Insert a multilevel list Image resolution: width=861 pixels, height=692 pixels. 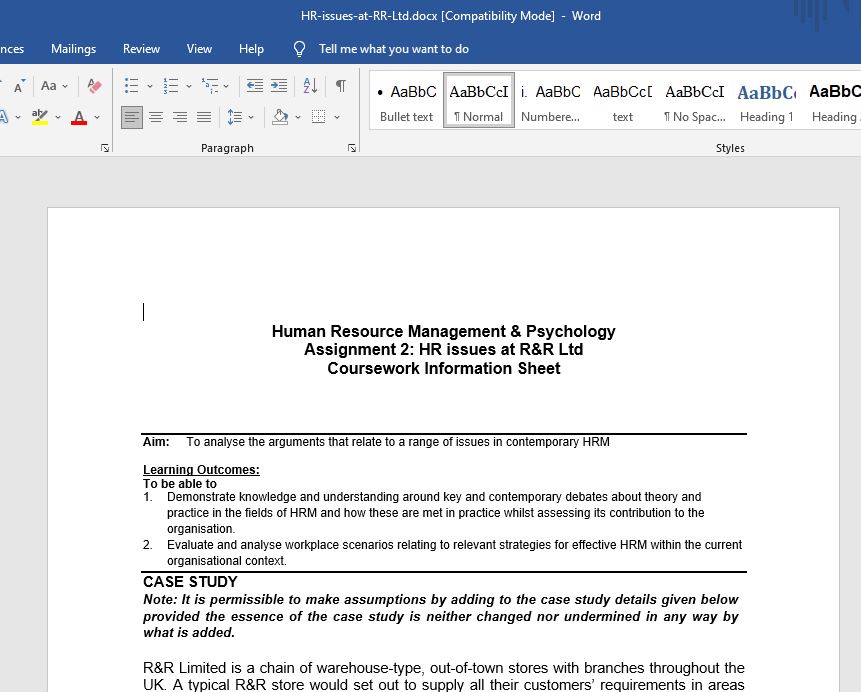(210, 86)
